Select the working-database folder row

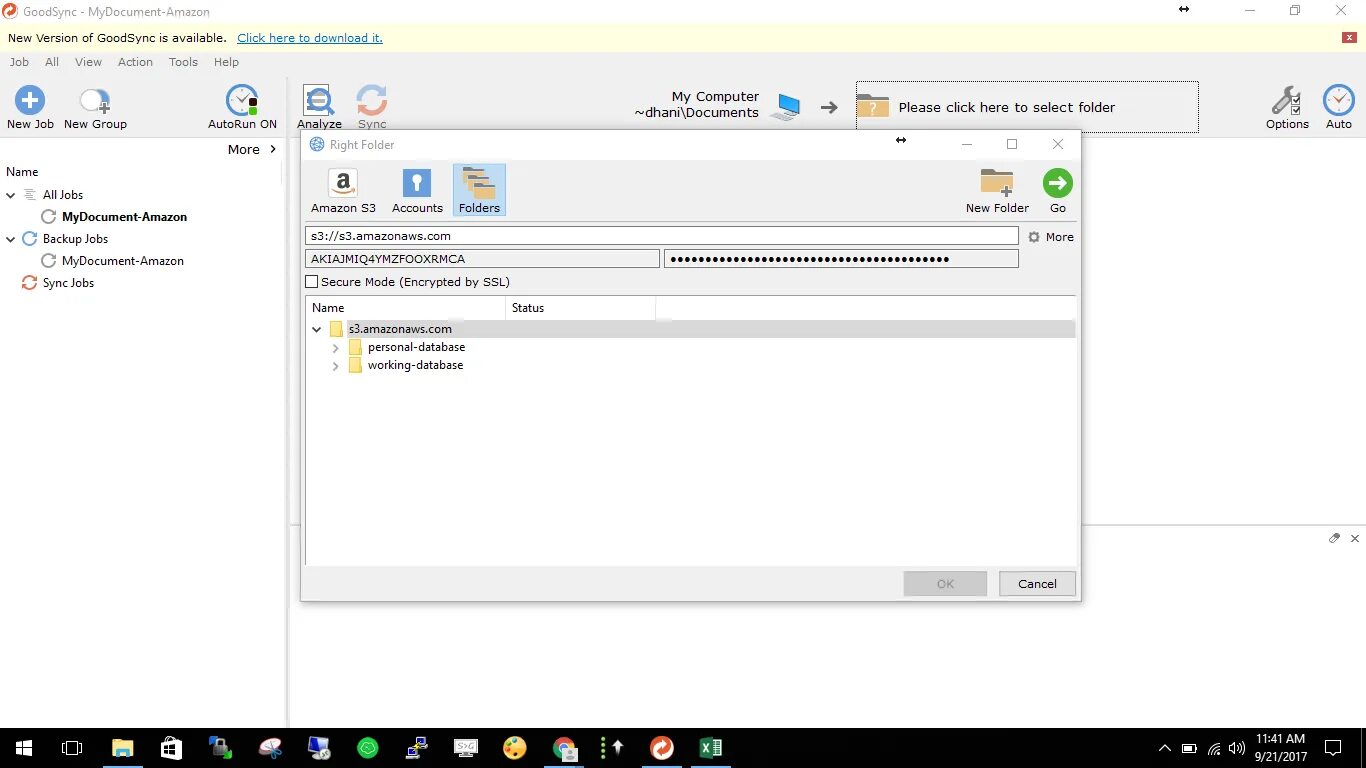(x=415, y=365)
